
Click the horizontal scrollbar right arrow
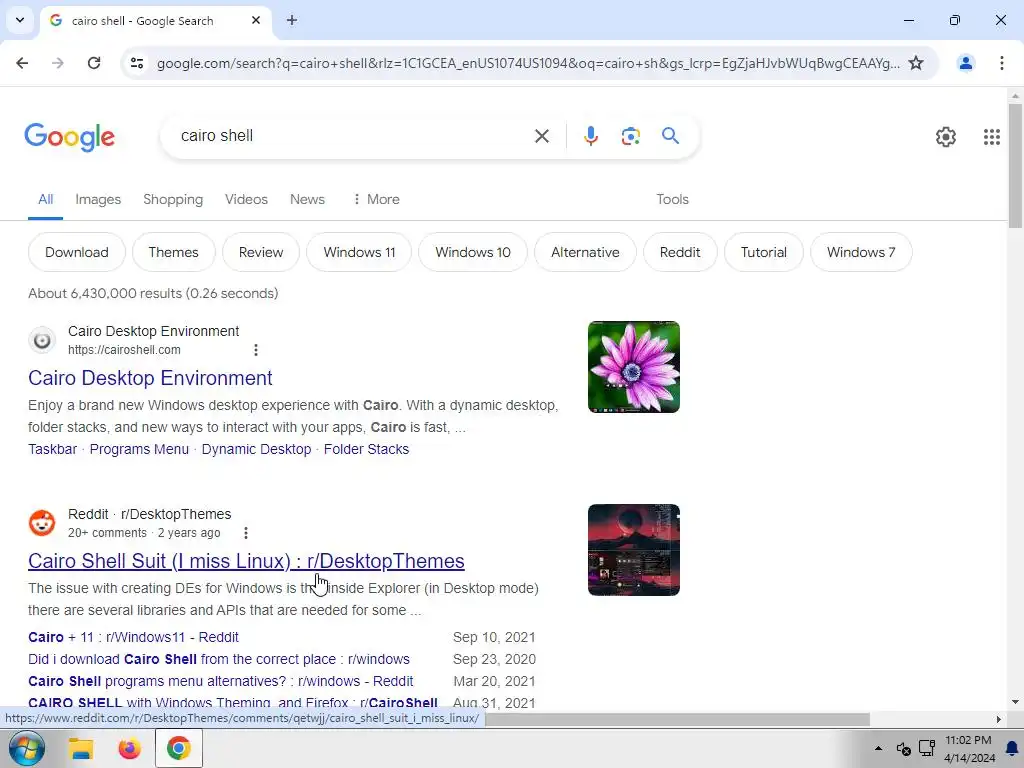click(998, 719)
